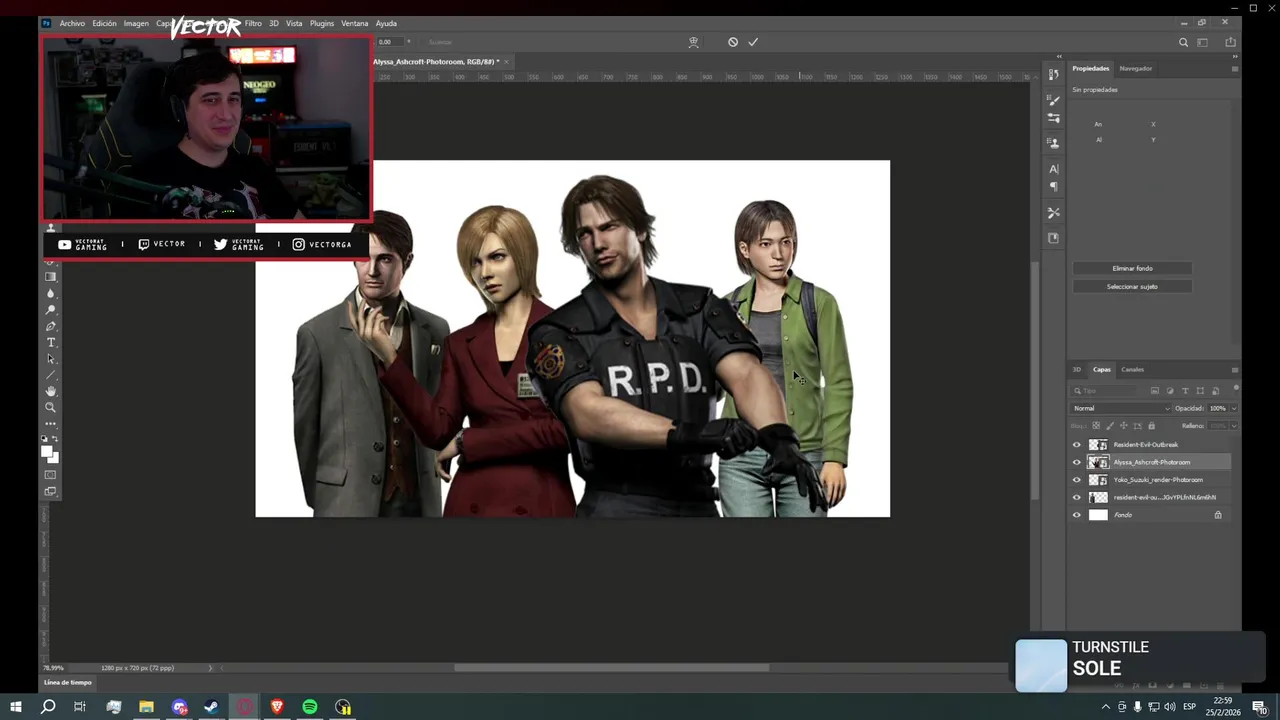Select the Hand tool

tap(51, 391)
